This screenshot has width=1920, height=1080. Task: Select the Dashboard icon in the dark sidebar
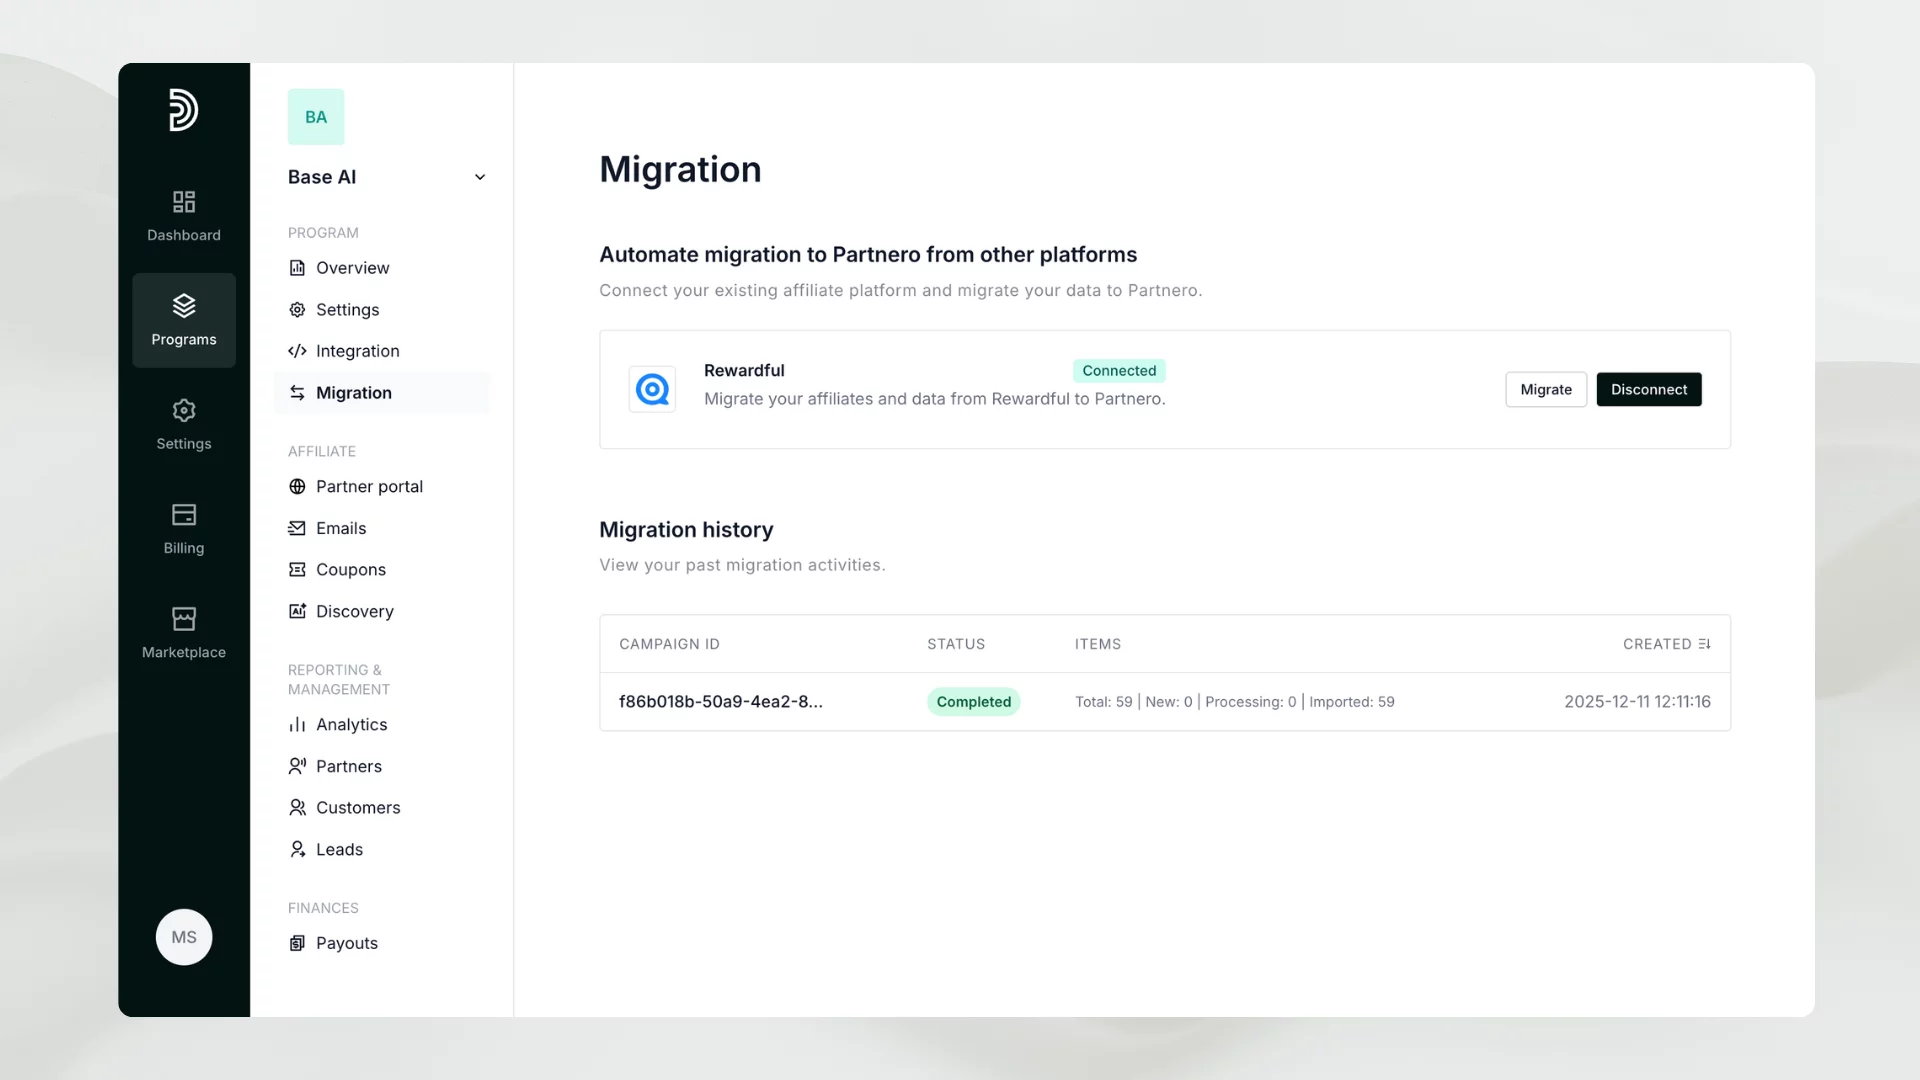pos(183,201)
